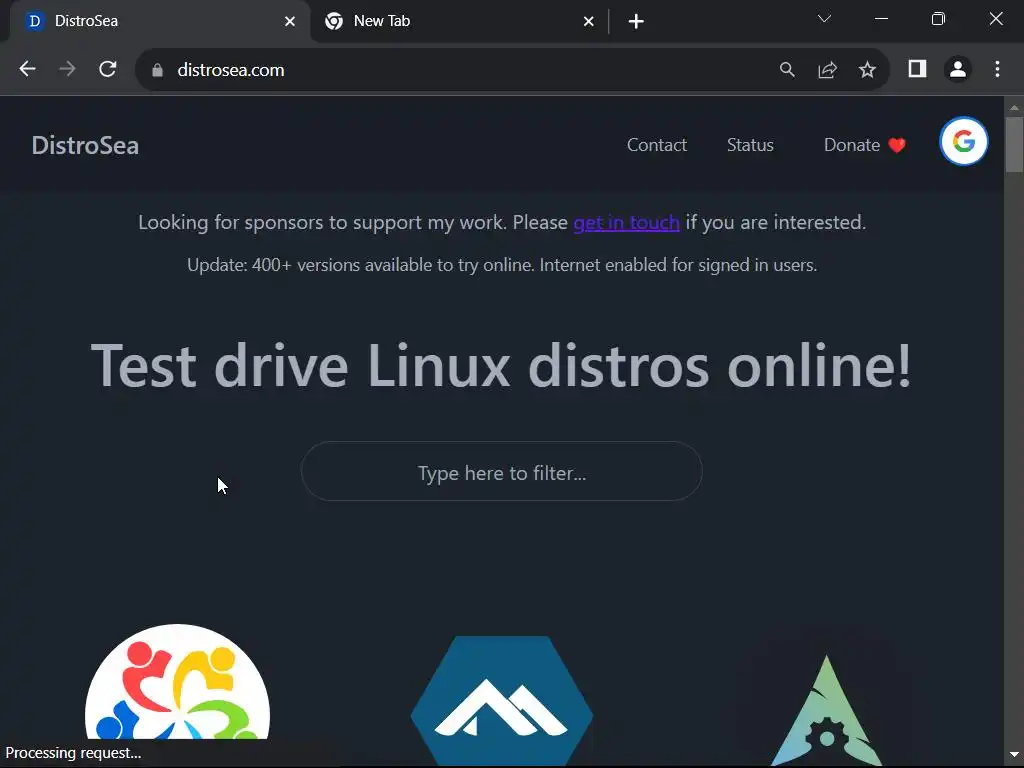The height and width of the screenshot is (768, 1024).
Task: Click the scrollbar down arrow
Action: click(x=1014, y=756)
